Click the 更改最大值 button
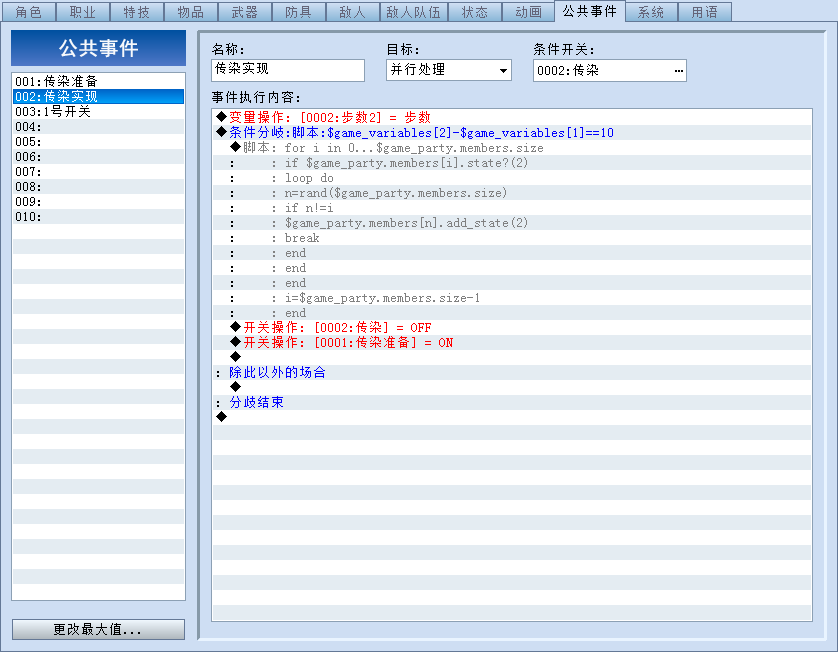The image size is (838, 652). [98, 629]
